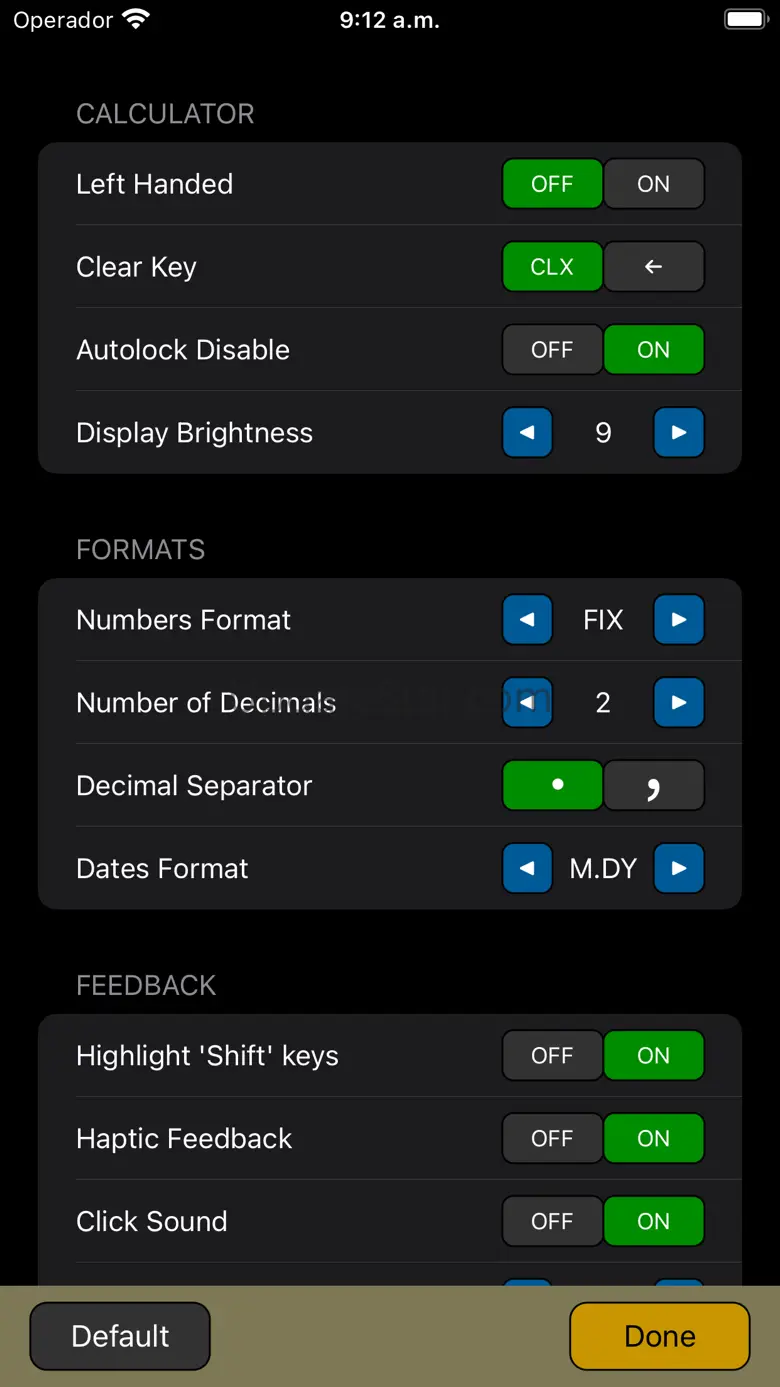Decrease the Number of Decimals
This screenshot has height=1387, width=780.
coord(527,703)
